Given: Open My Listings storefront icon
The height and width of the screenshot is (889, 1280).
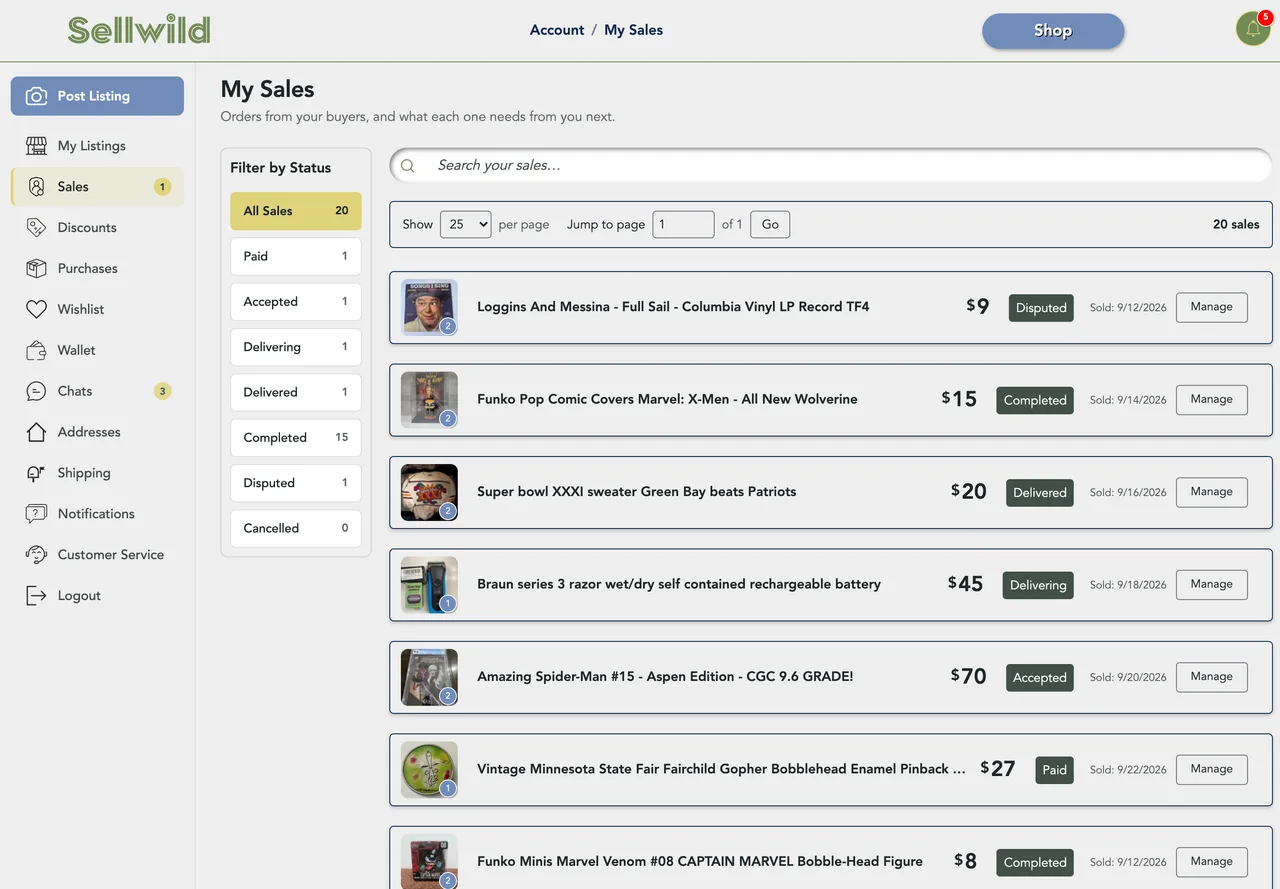Looking at the screenshot, I should coord(37,146).
